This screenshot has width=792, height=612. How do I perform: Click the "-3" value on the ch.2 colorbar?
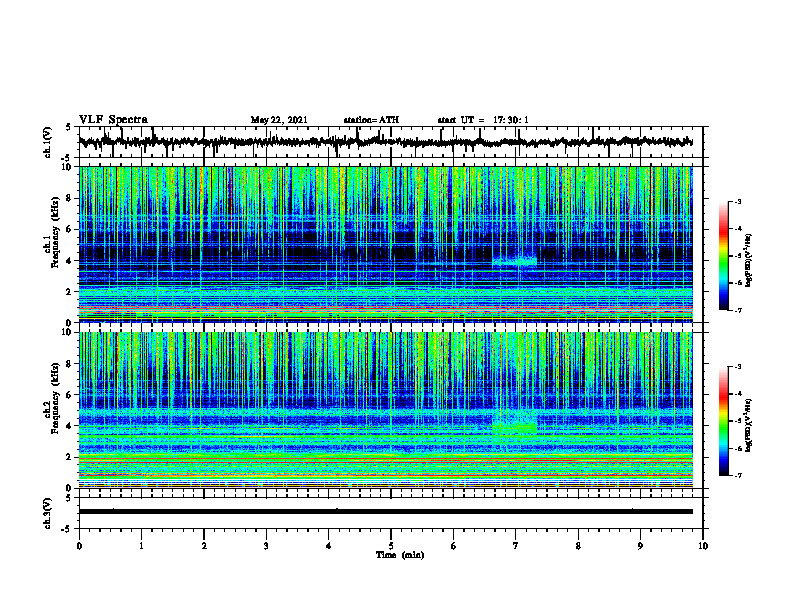(x=738, y=367)
